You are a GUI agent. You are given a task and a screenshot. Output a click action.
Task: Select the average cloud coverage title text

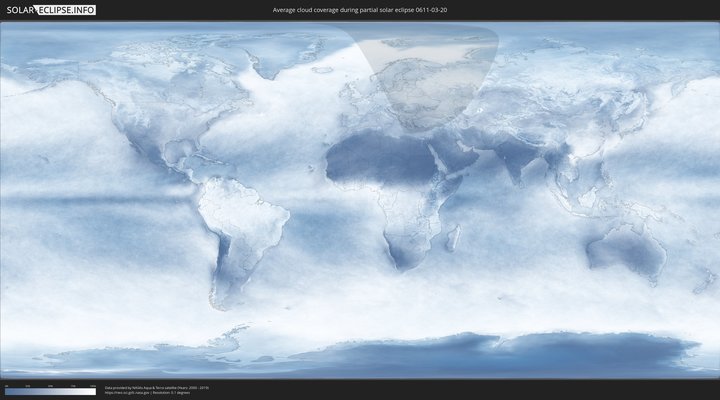(x=359, y=10)
